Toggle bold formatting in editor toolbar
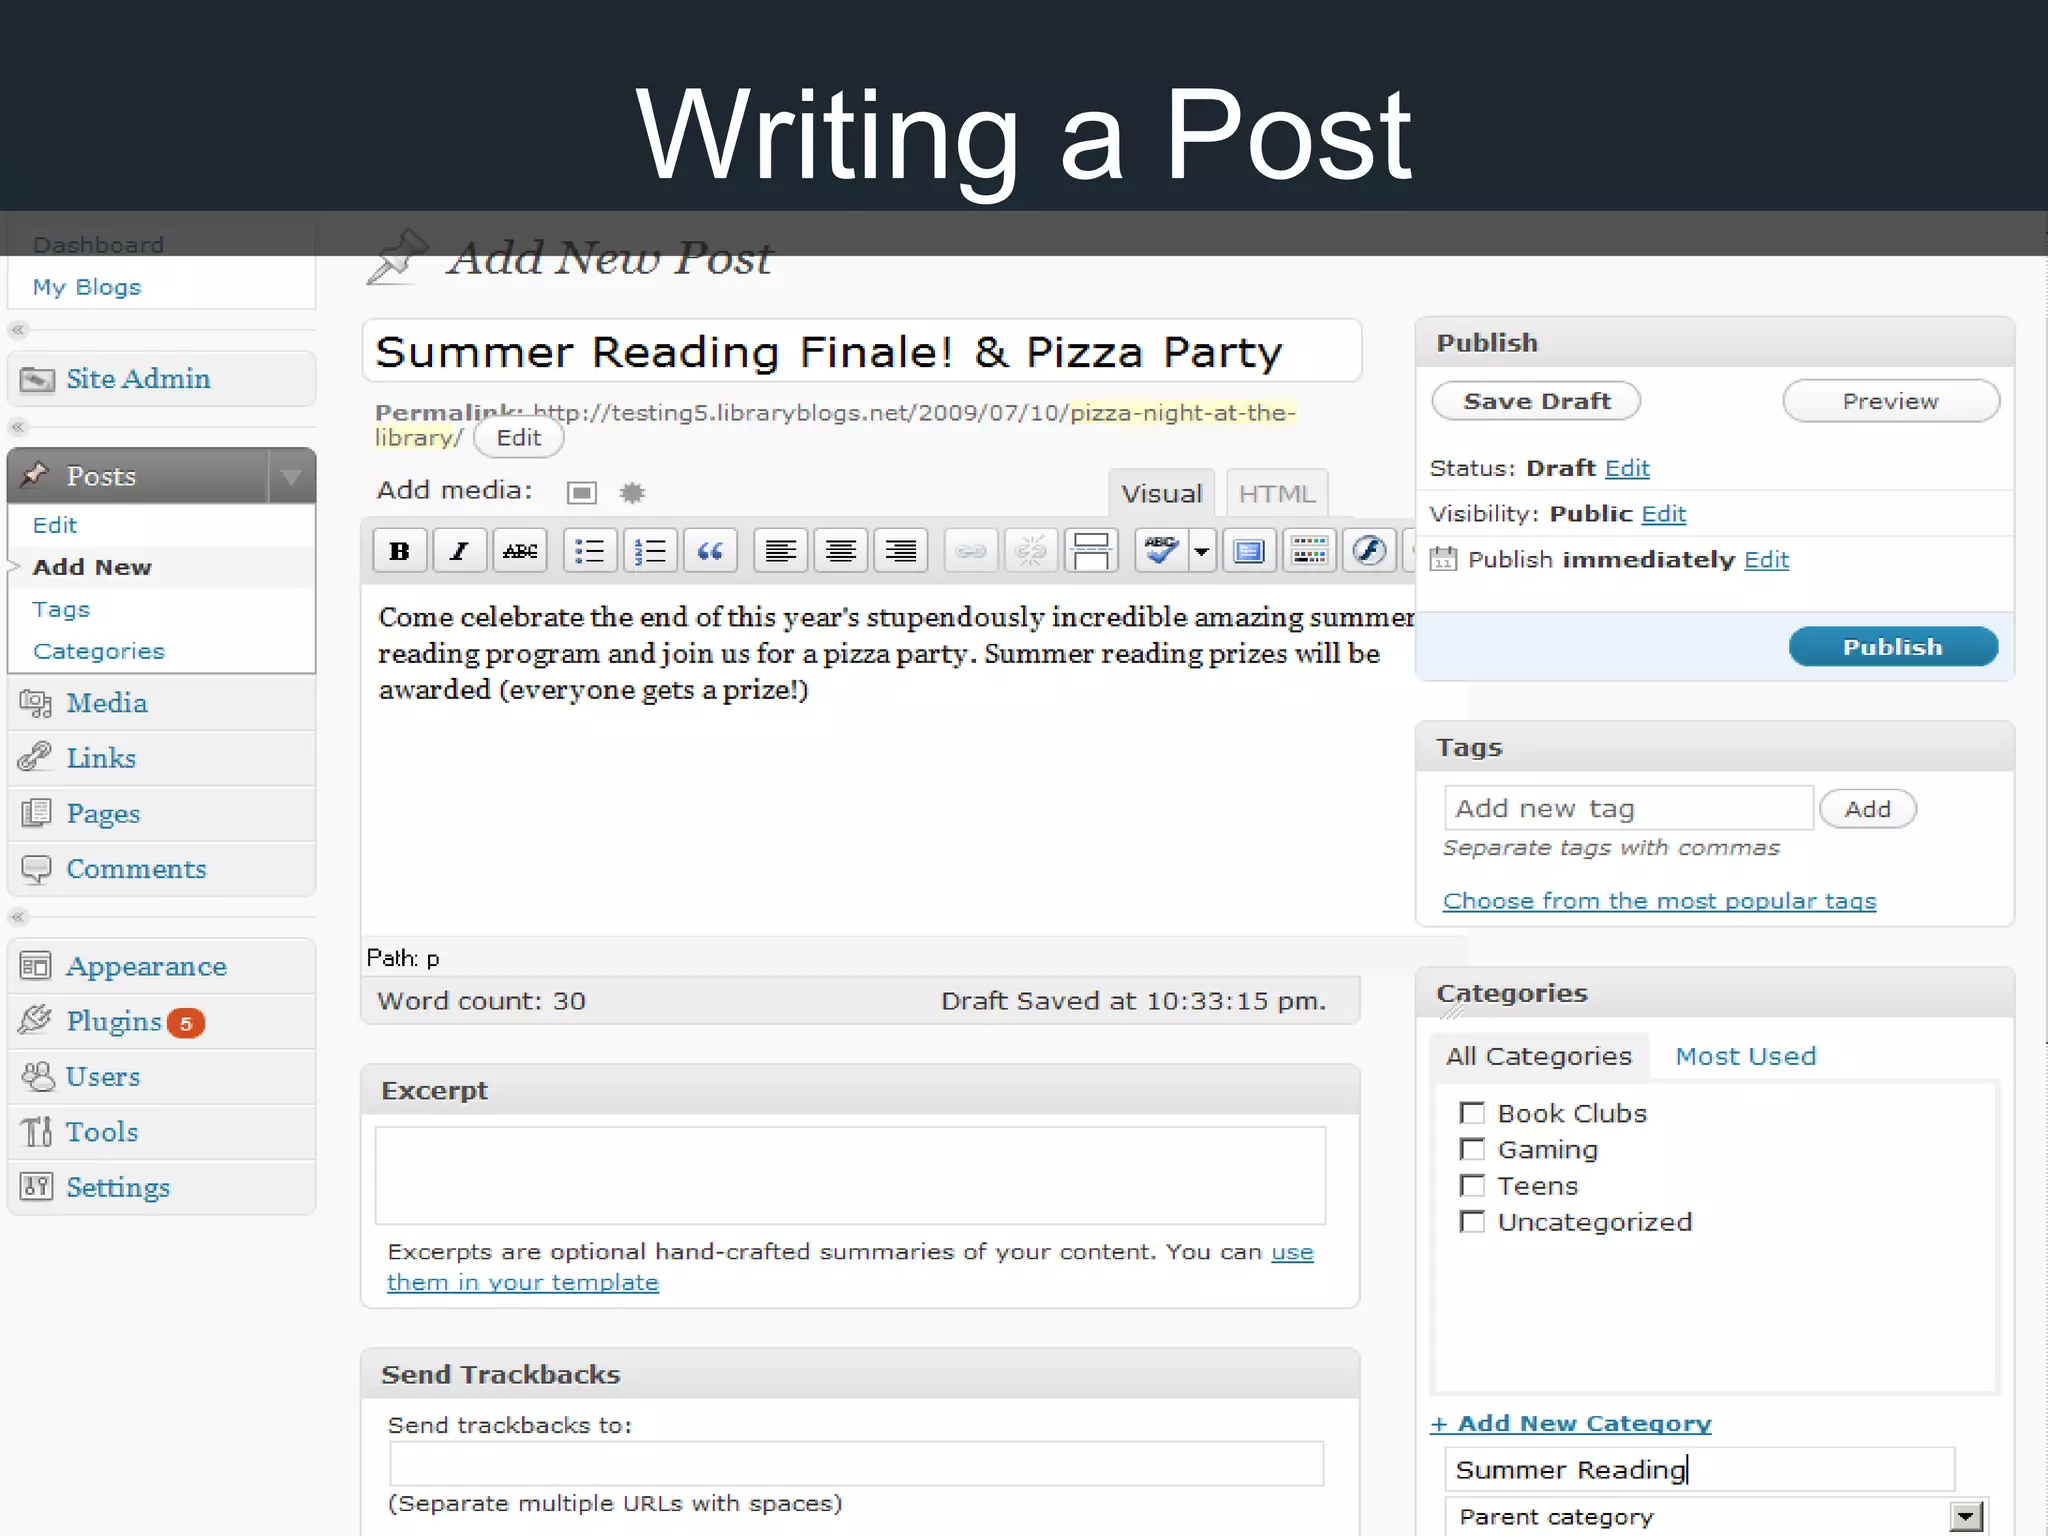This screenshot has height=1536, width=2048. pos(400,551)
